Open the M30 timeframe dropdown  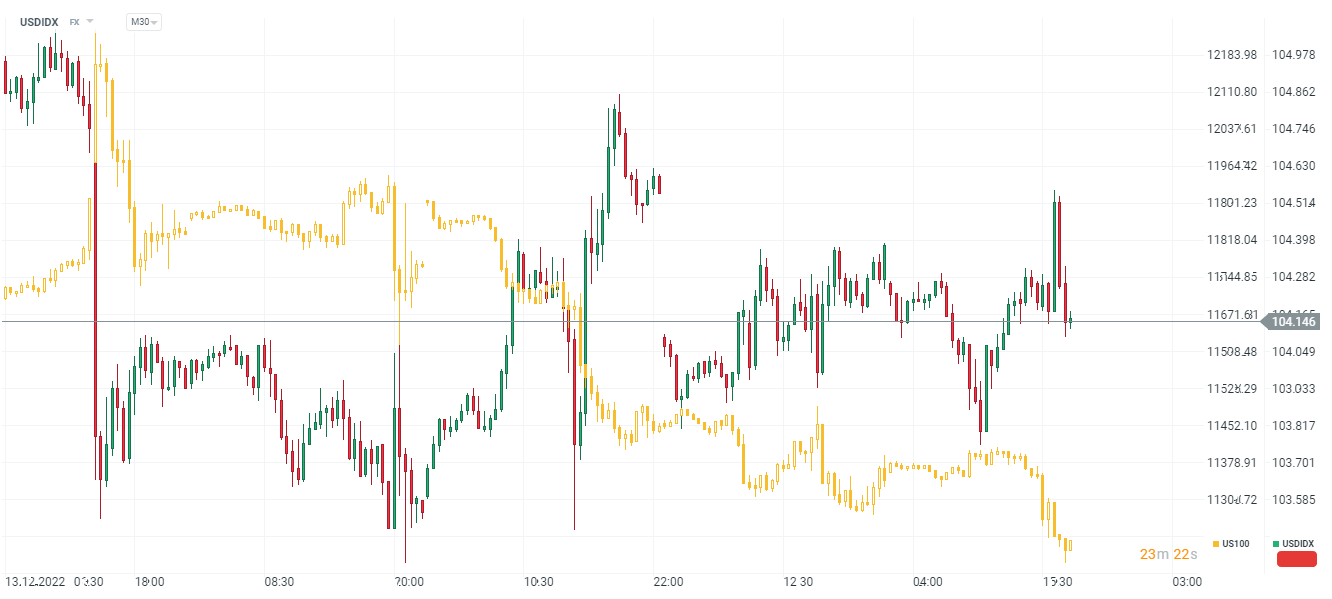point(144,22)
